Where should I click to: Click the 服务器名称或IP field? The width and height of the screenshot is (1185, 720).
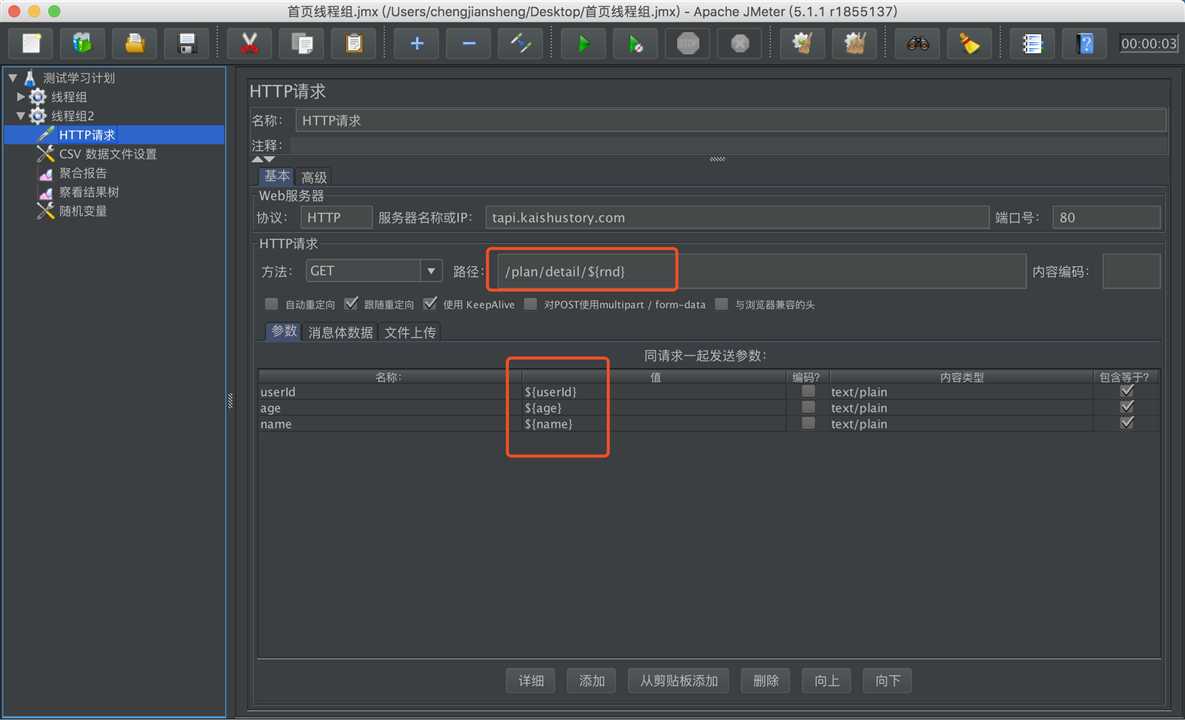[737, 218]
